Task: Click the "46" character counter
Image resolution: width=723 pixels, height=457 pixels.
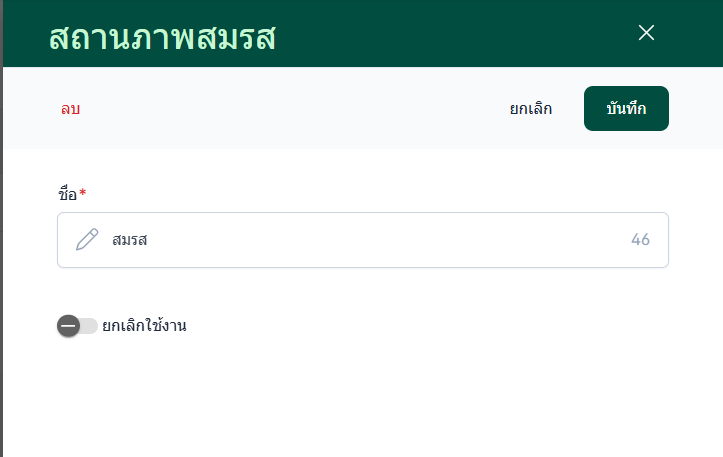Action: [x=641, y=240]
